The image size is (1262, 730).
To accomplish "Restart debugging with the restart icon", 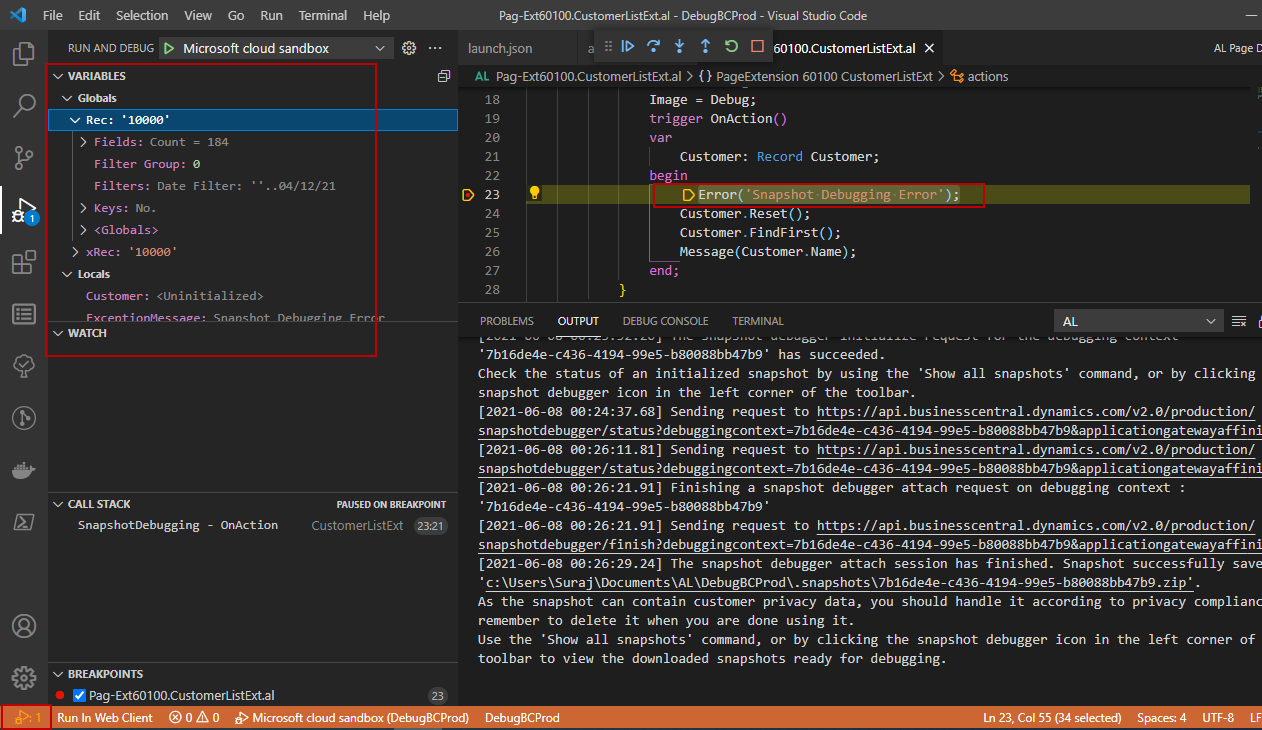I will (x=729, y=46).
